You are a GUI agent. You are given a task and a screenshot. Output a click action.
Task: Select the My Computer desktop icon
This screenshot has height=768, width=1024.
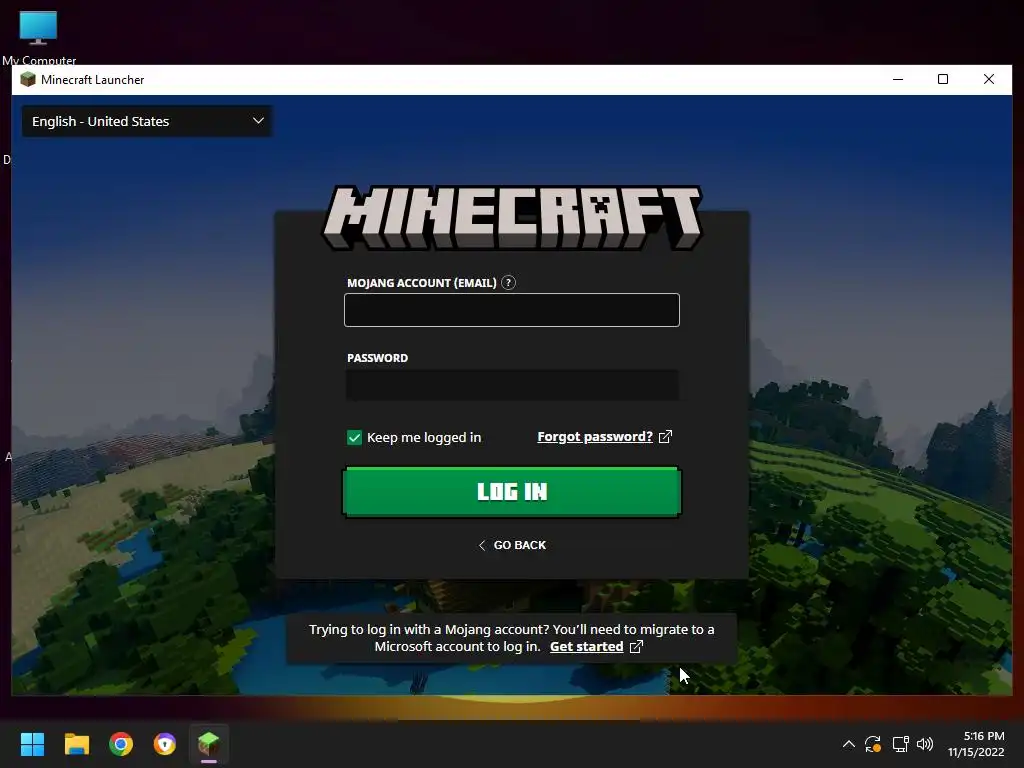point(39,38)
